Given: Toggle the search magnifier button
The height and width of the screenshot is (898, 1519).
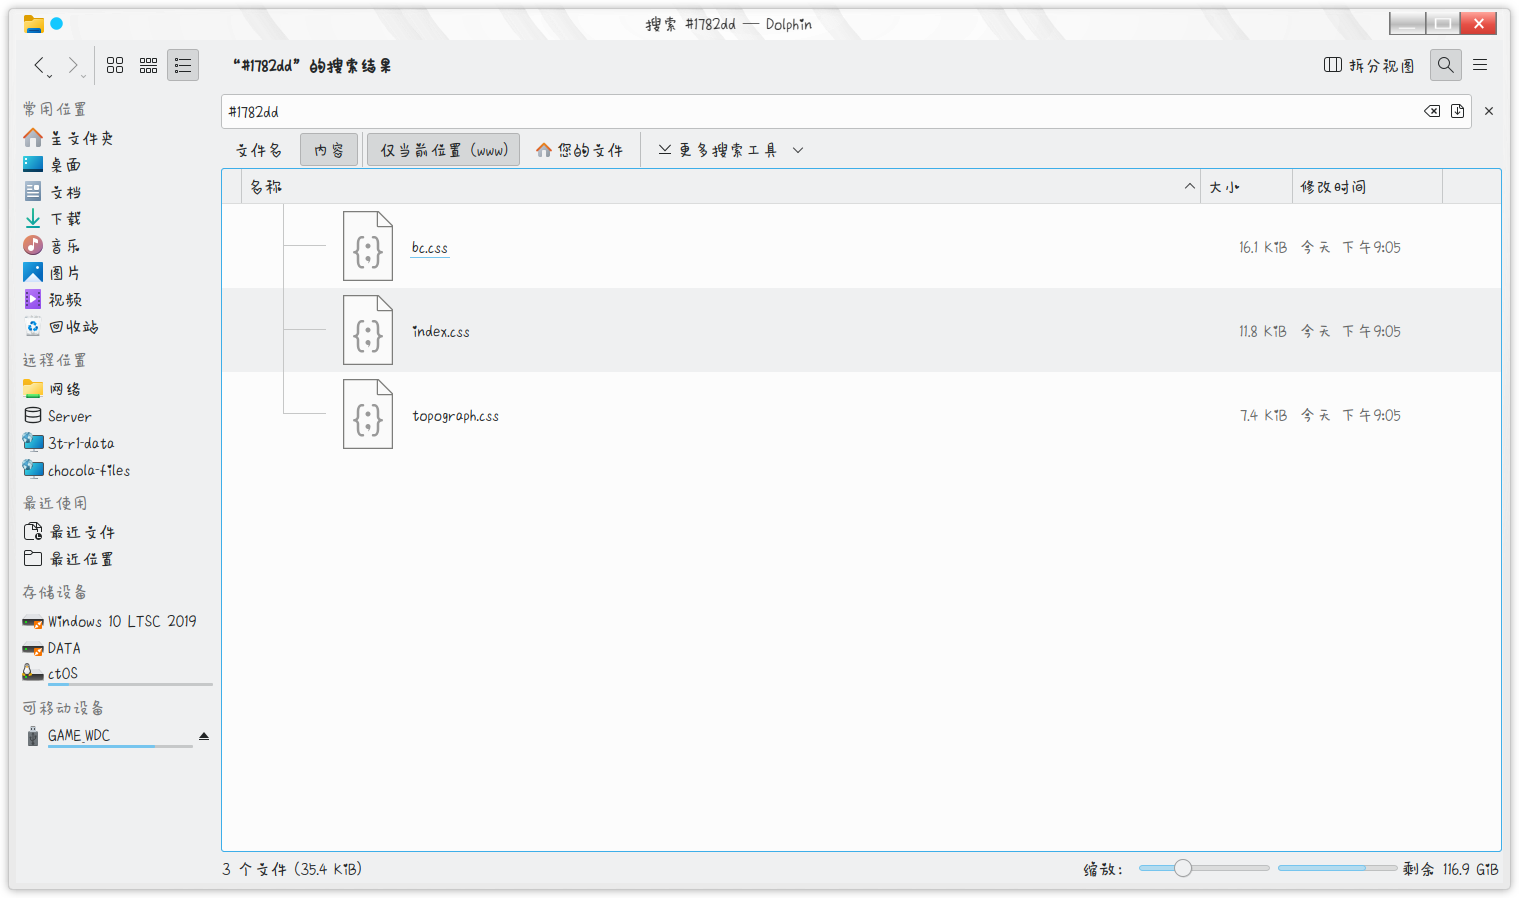Looking at the screenshot, I should point(1446,65).
